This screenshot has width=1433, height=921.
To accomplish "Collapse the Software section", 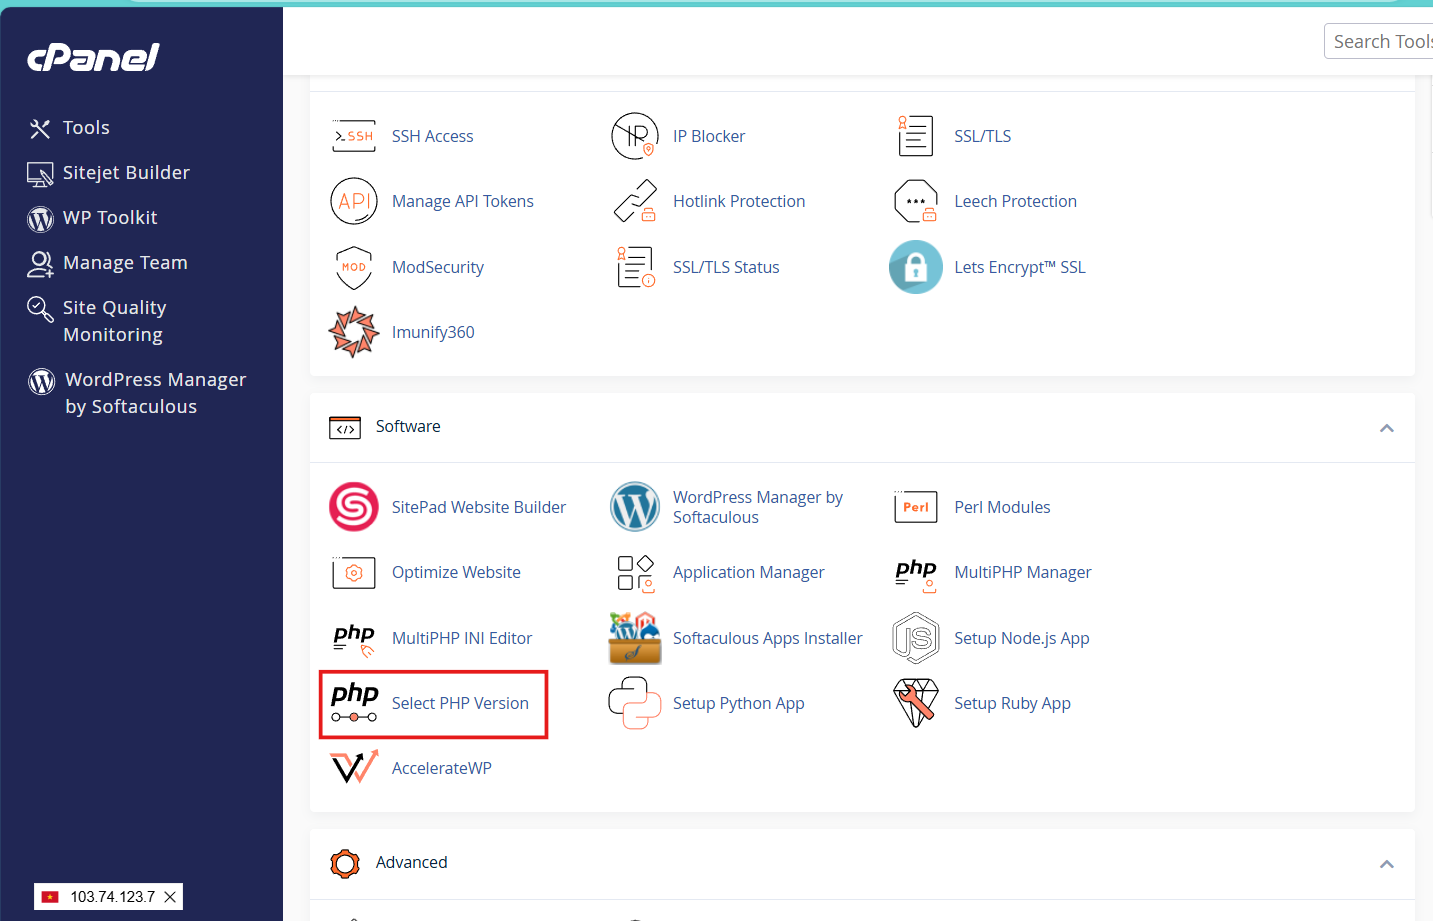I will tap(1387, 428).
